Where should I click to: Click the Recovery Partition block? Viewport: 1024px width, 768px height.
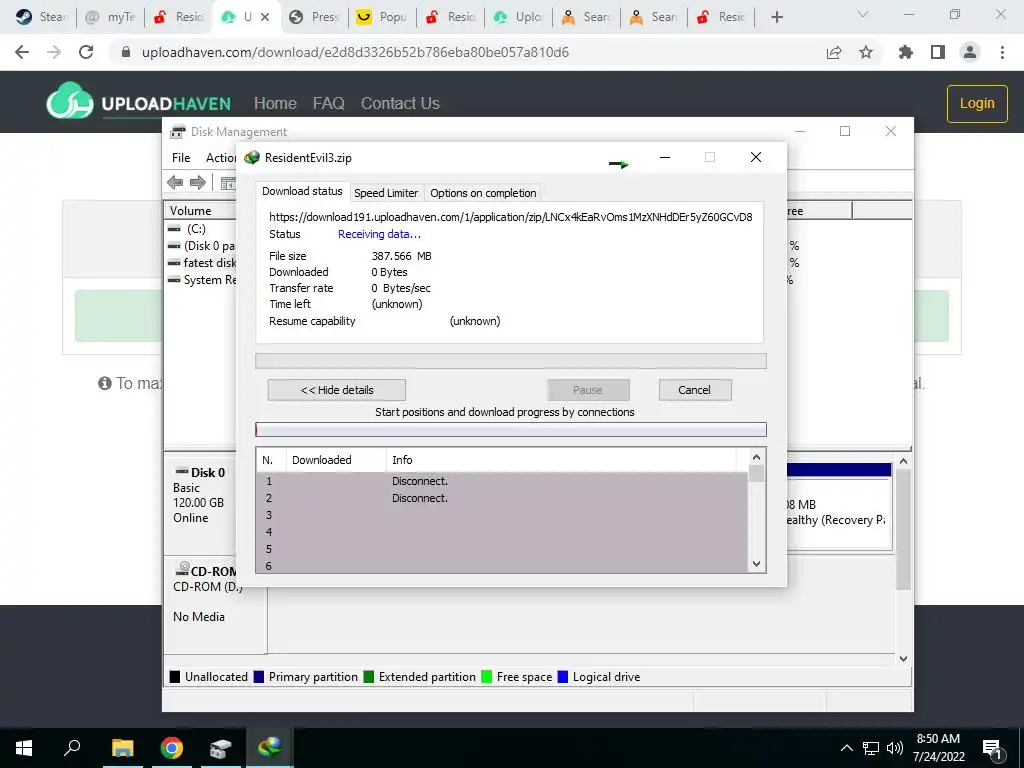[x=839, y=513]
